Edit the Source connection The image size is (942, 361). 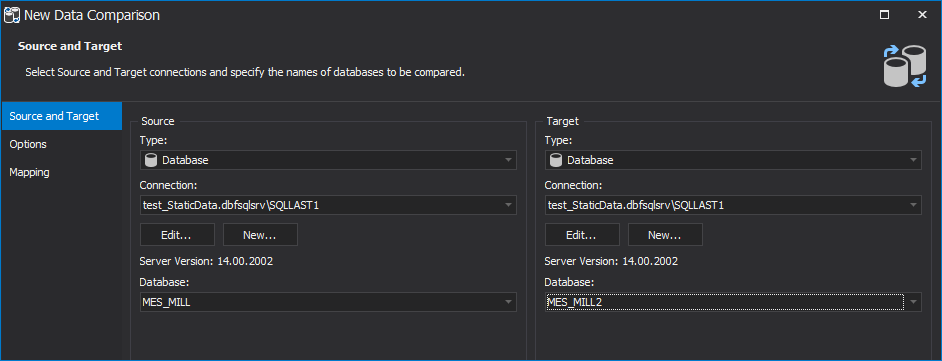(177, 235)
